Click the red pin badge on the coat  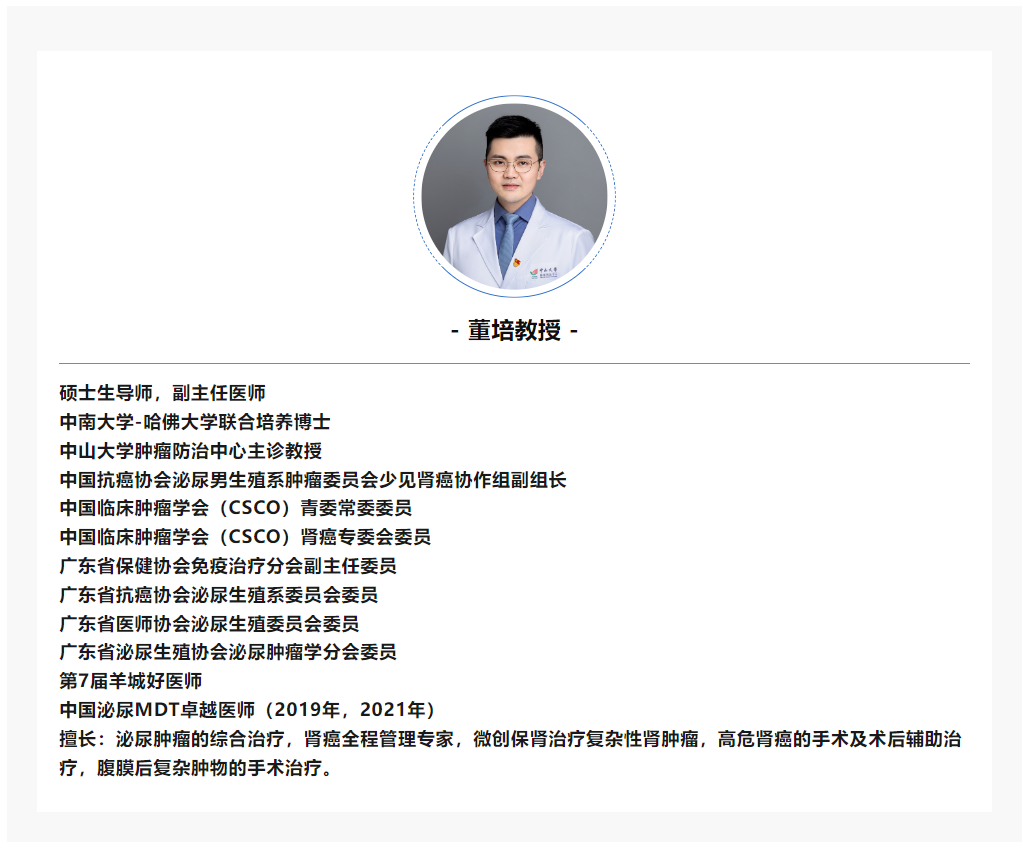[517, 266]
